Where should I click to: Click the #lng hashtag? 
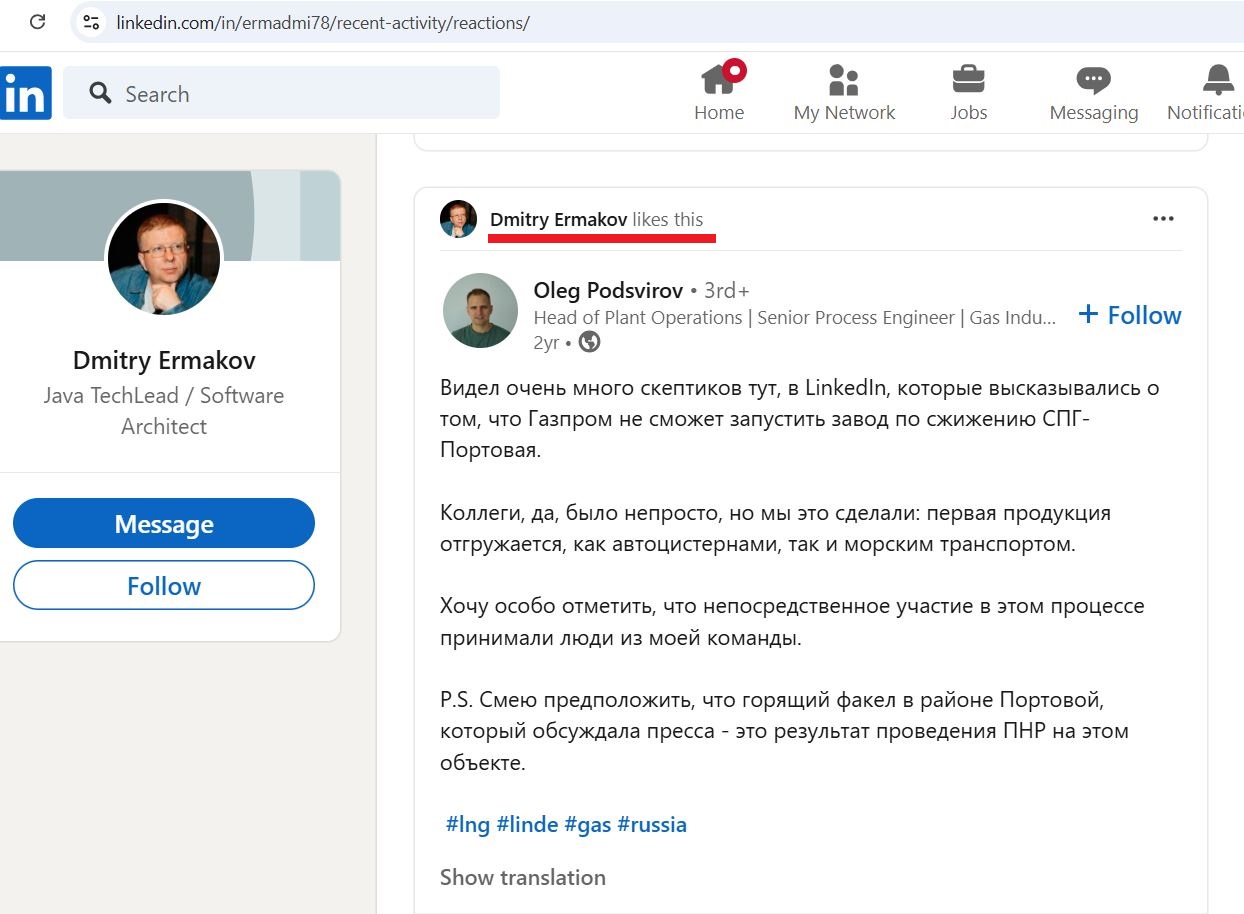click(x=468, y=825)
